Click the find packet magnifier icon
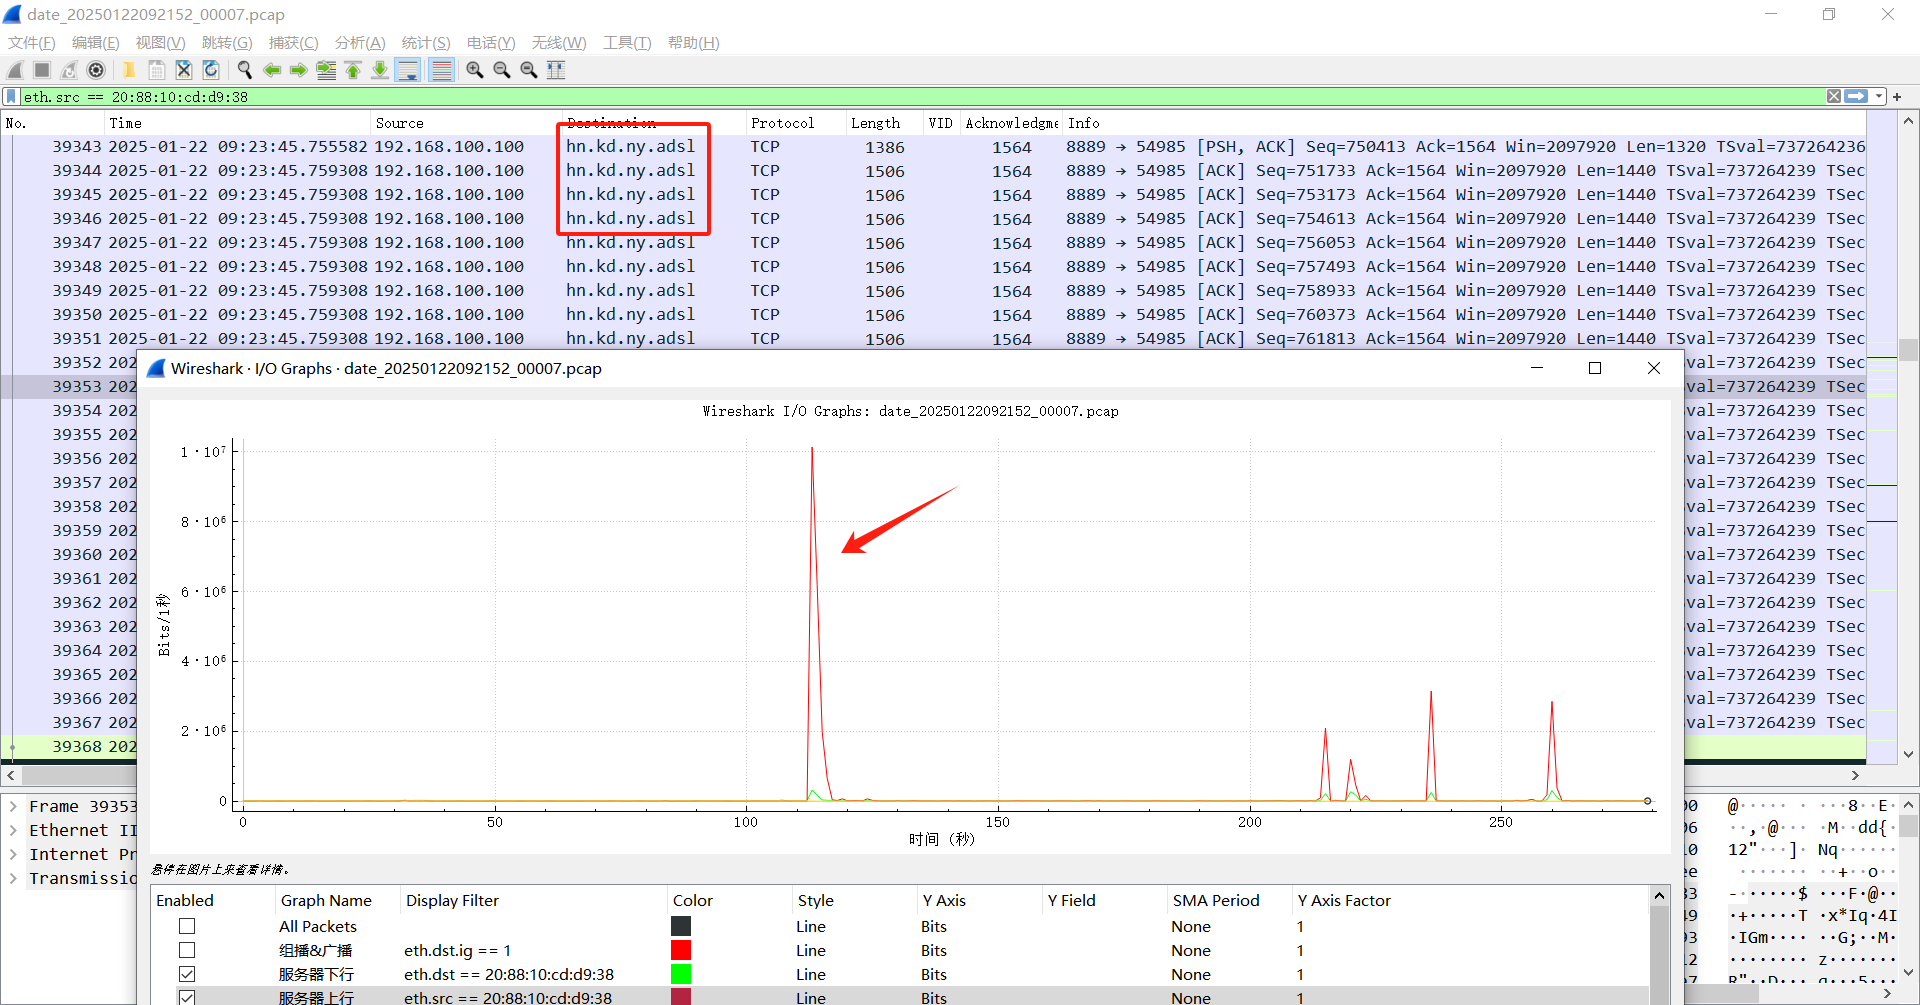 coord(244,70)
